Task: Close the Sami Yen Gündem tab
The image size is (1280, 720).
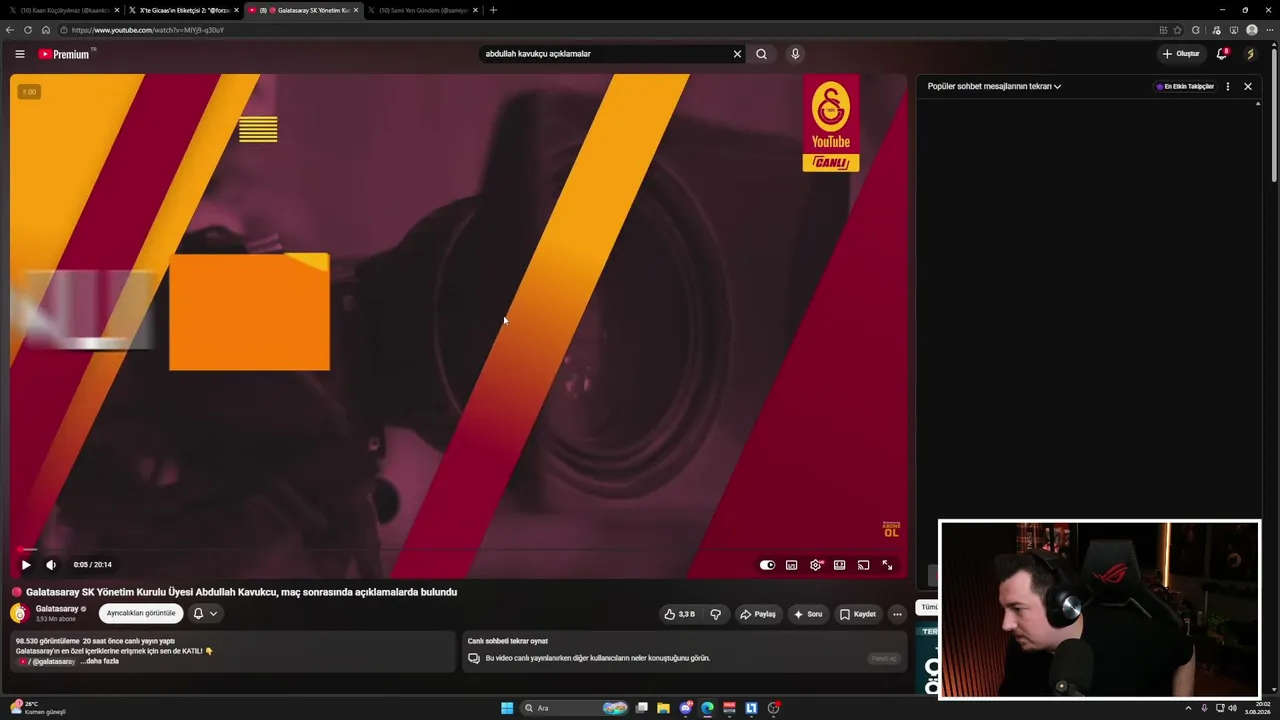Action: pos(475,10)
